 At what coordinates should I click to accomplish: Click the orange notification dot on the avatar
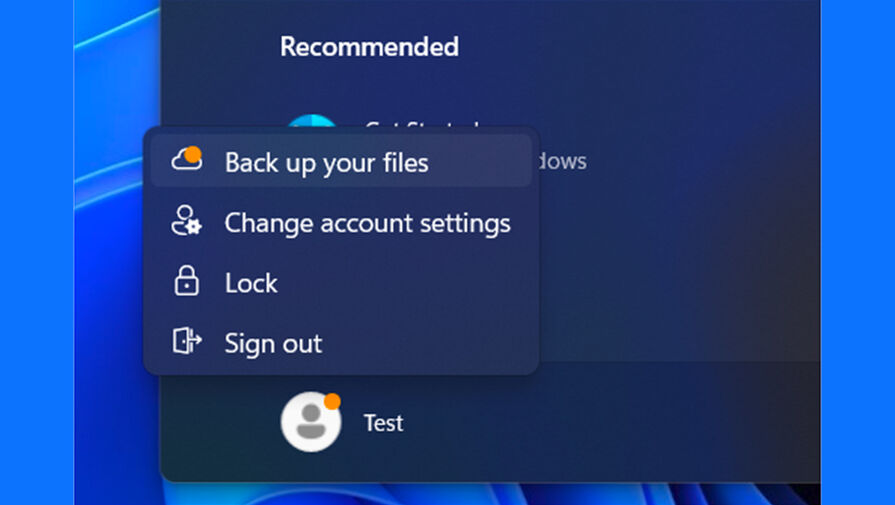pos(332,401)
